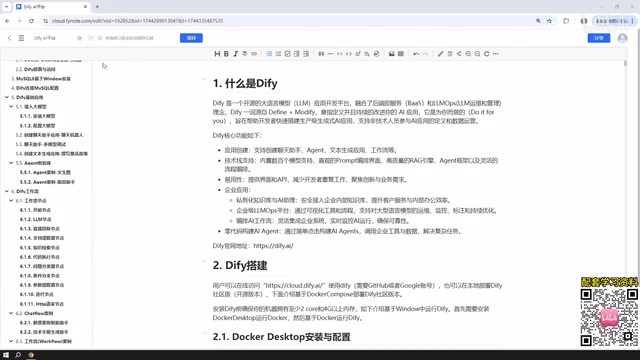Open the more options ellipsis in toolbar
Viewport: 640px width, 360px height.
pos(496,54)
